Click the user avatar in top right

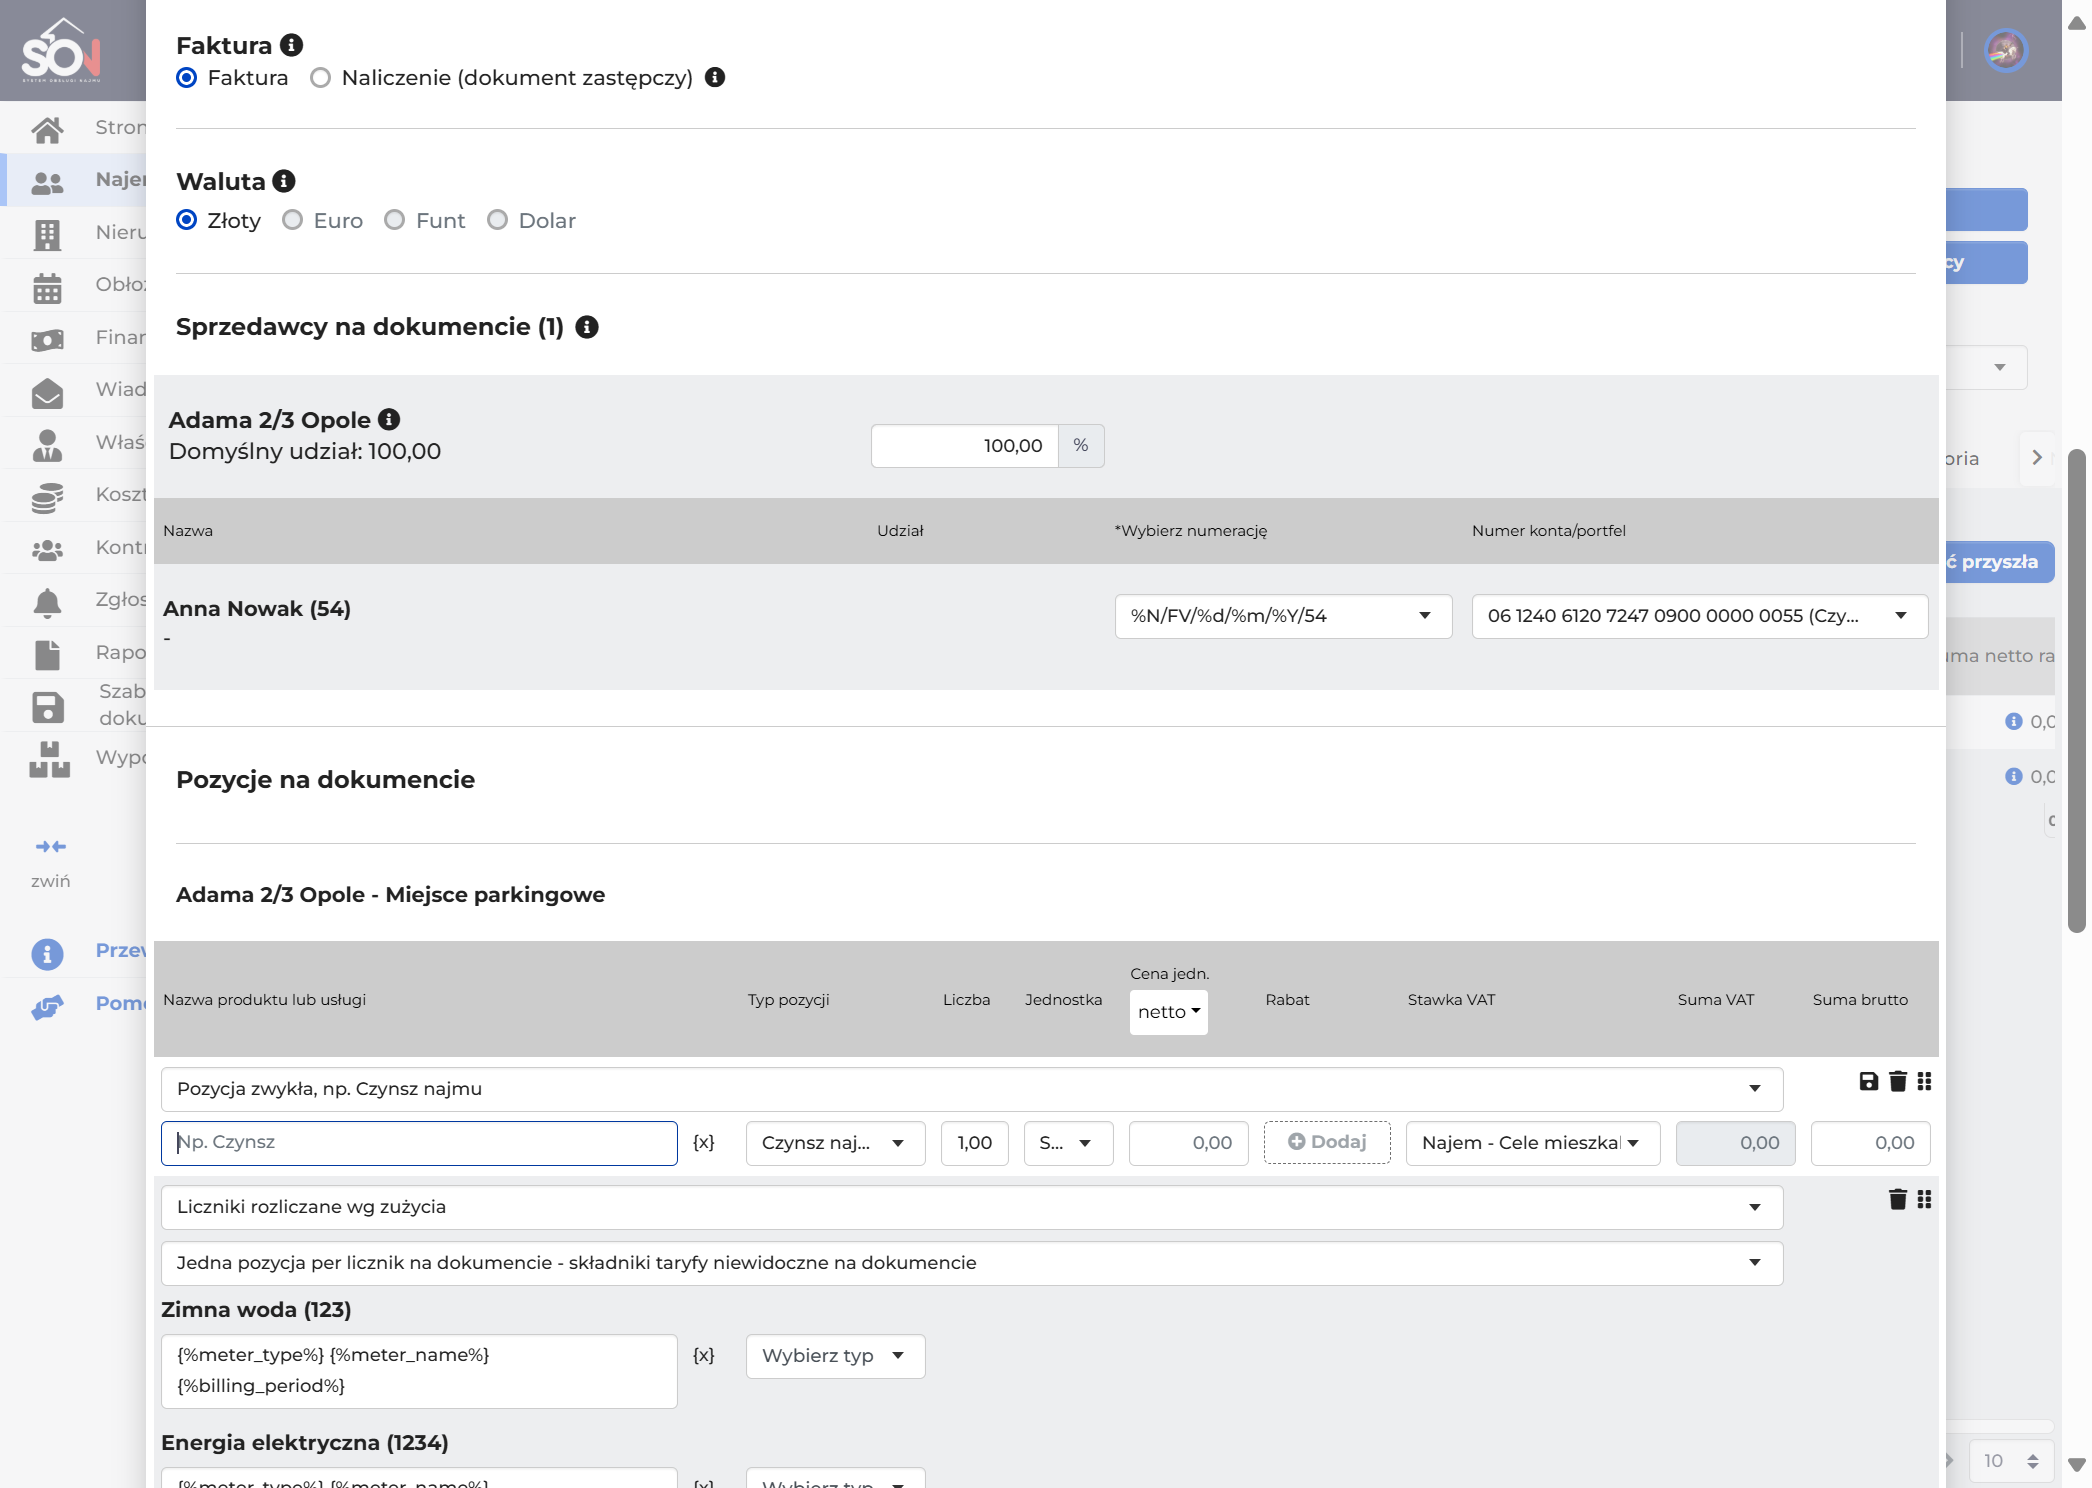coord(2006,50)
